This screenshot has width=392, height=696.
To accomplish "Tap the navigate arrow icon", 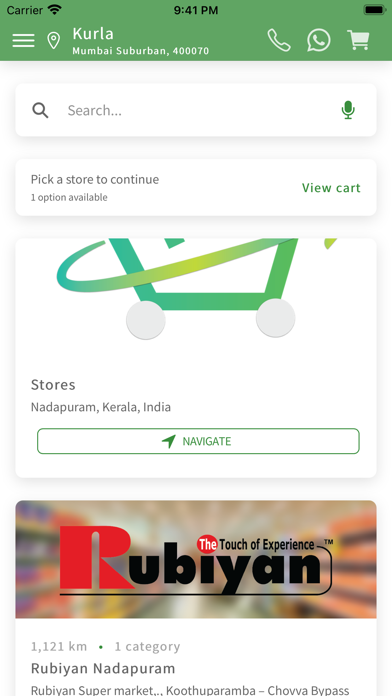I will (169, 441).
